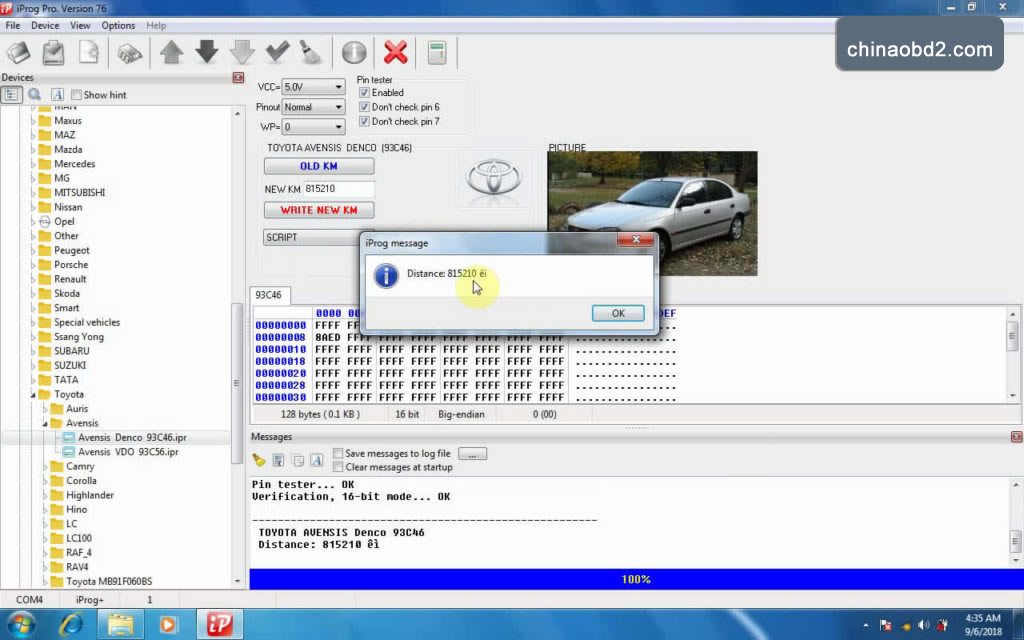Click the page-with-gear script toolbar icon
Image resolution: width=1024 pixels, height=640 pixels.
(89, 53)
